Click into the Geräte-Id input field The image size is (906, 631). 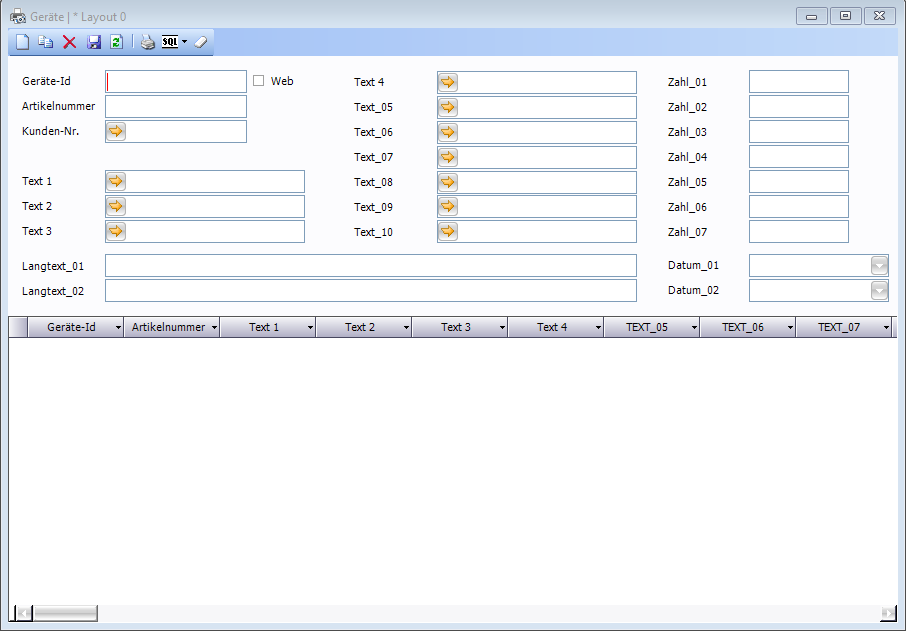pos(176,82)
